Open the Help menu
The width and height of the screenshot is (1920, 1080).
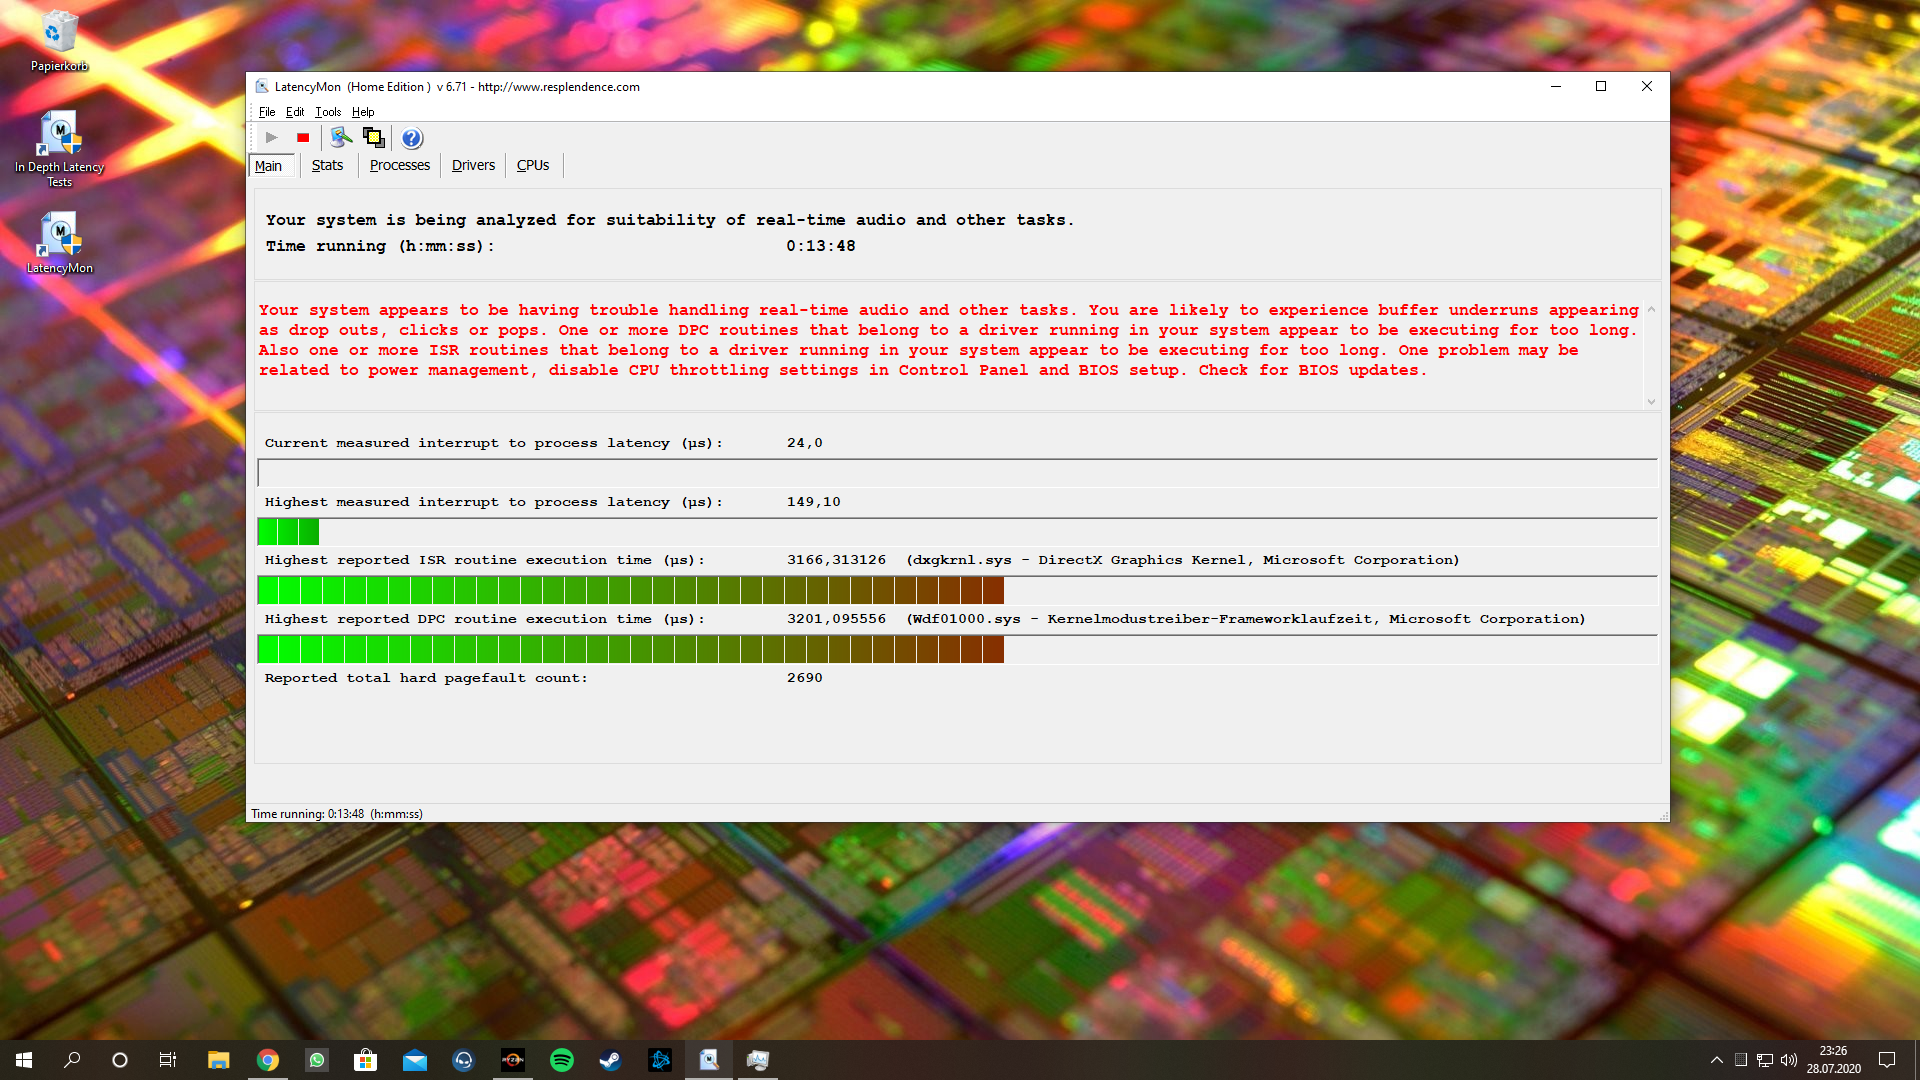tap(362, 112)
